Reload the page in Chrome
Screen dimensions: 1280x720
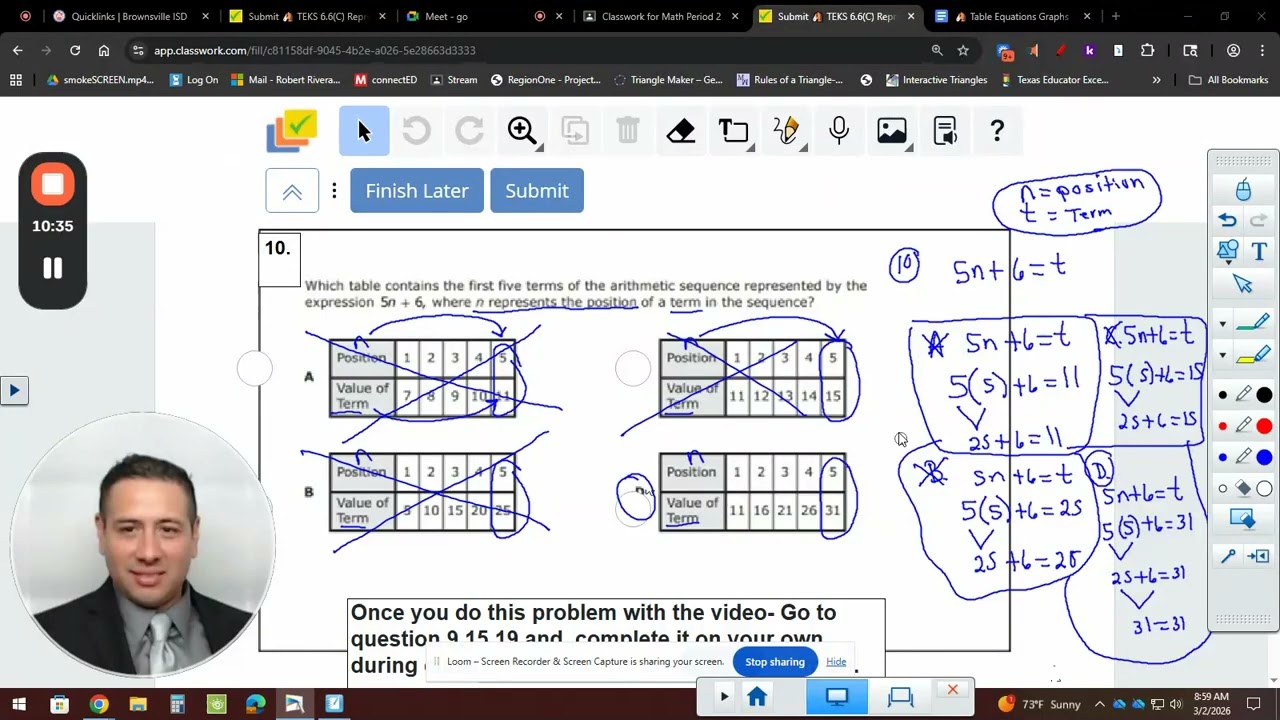75,50
